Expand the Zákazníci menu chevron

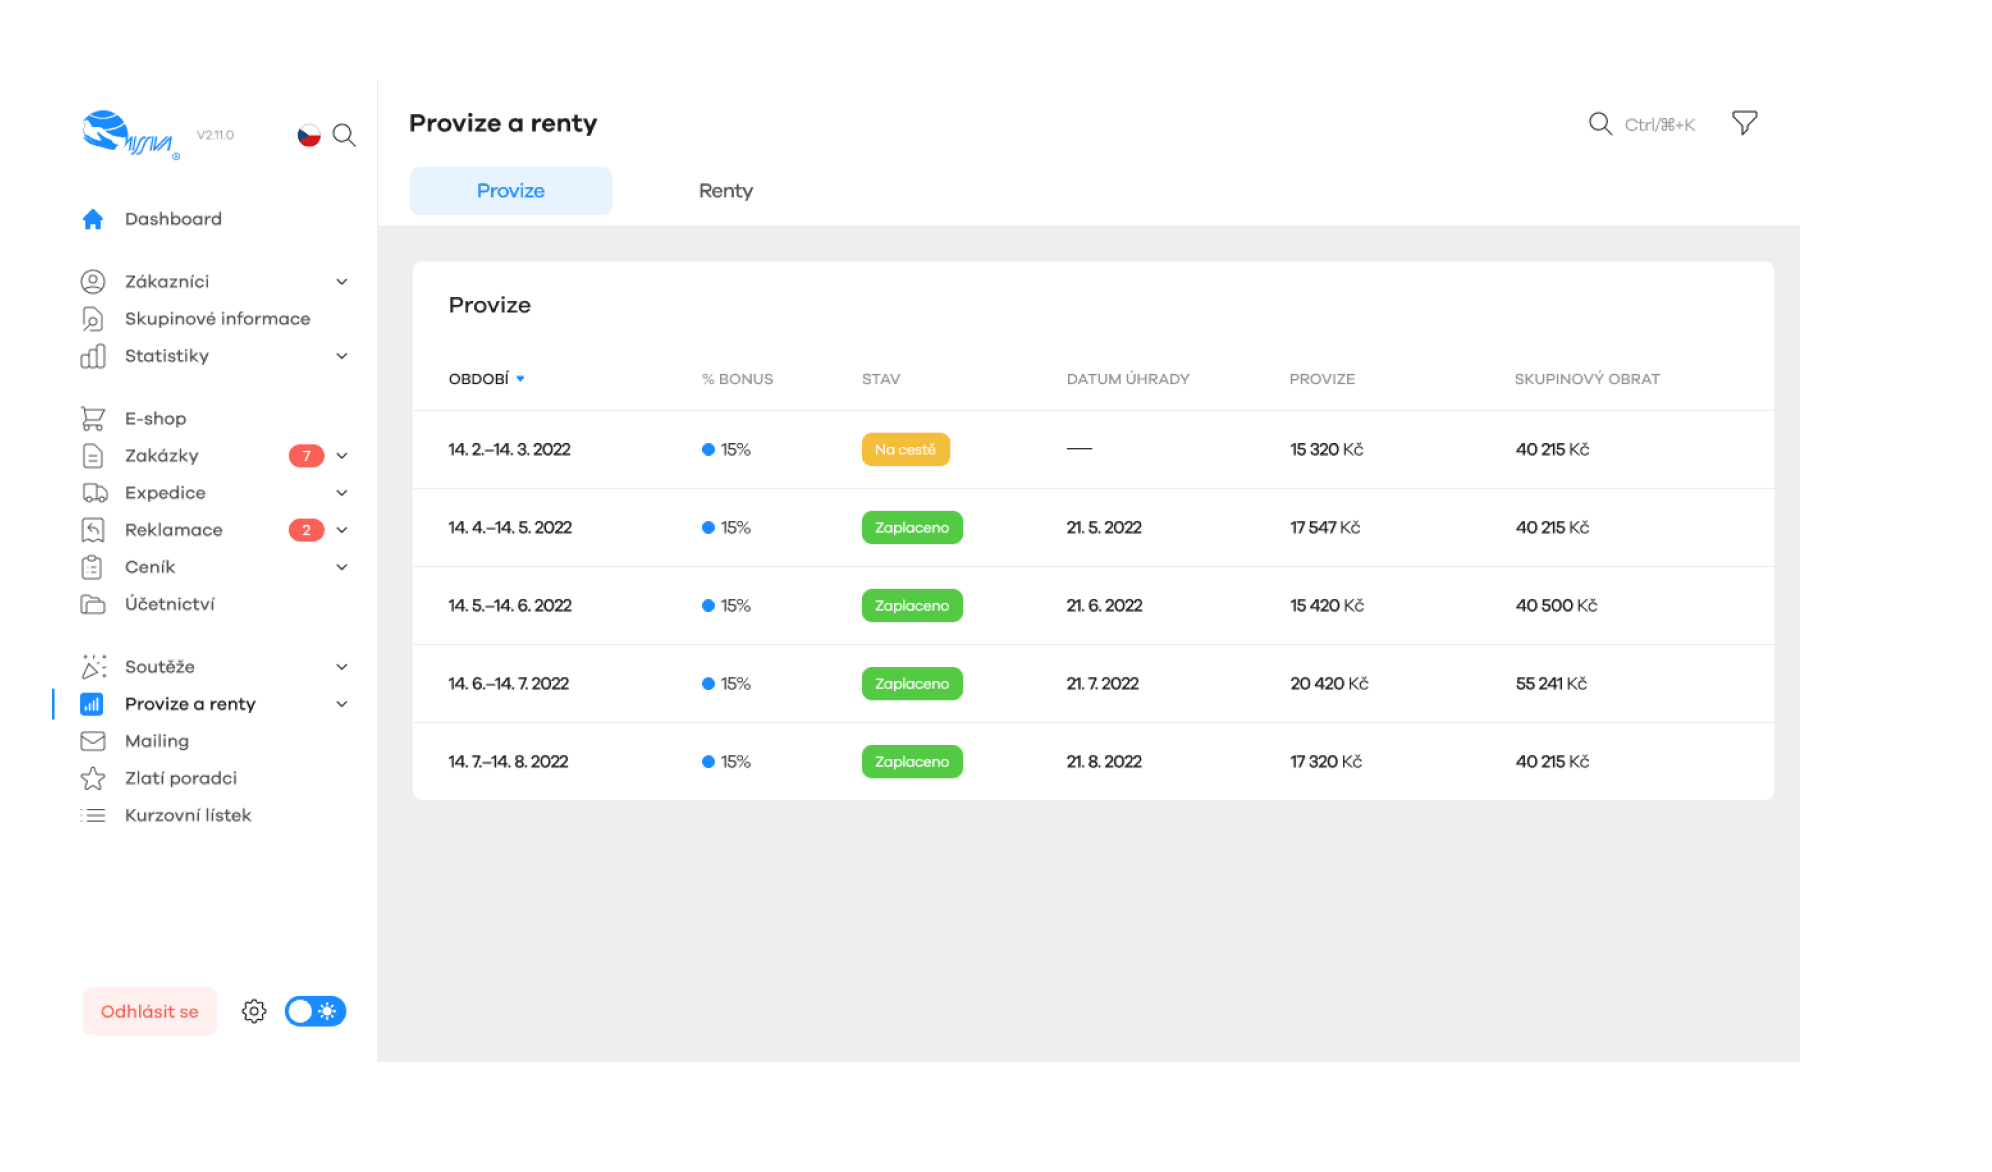pos(342,282)
